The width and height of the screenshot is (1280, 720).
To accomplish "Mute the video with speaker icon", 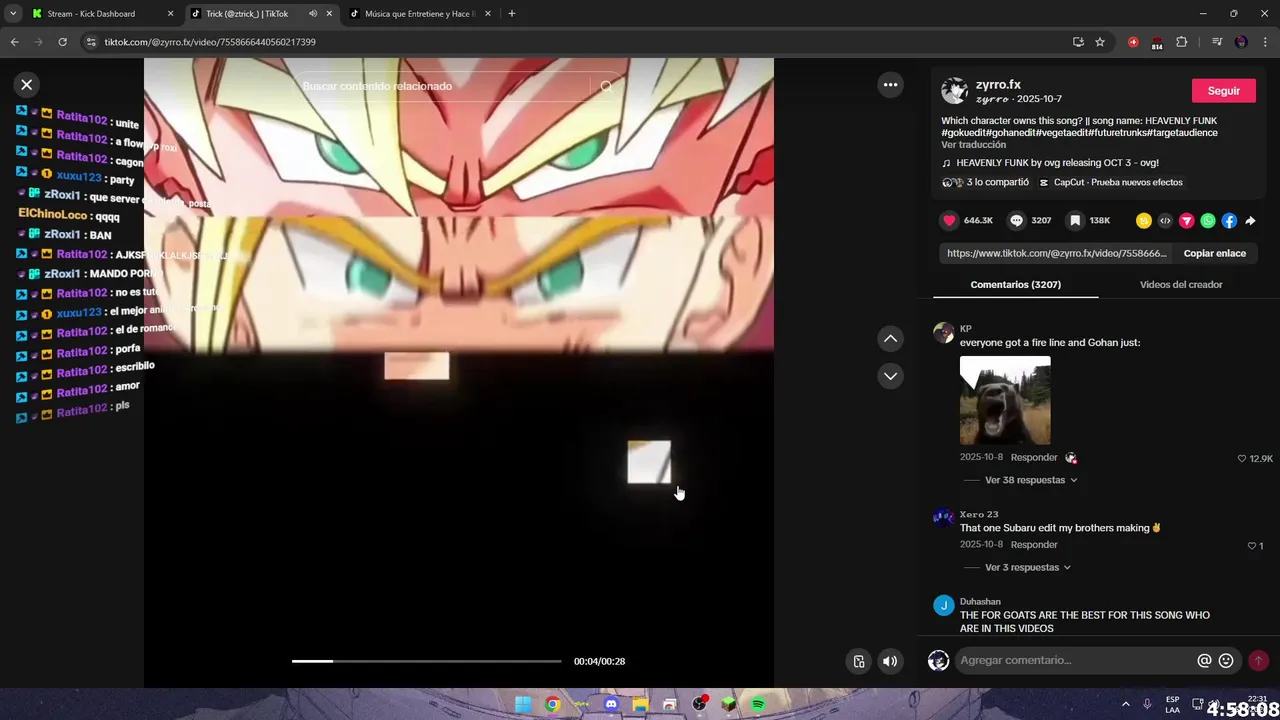I will point(890,661).
